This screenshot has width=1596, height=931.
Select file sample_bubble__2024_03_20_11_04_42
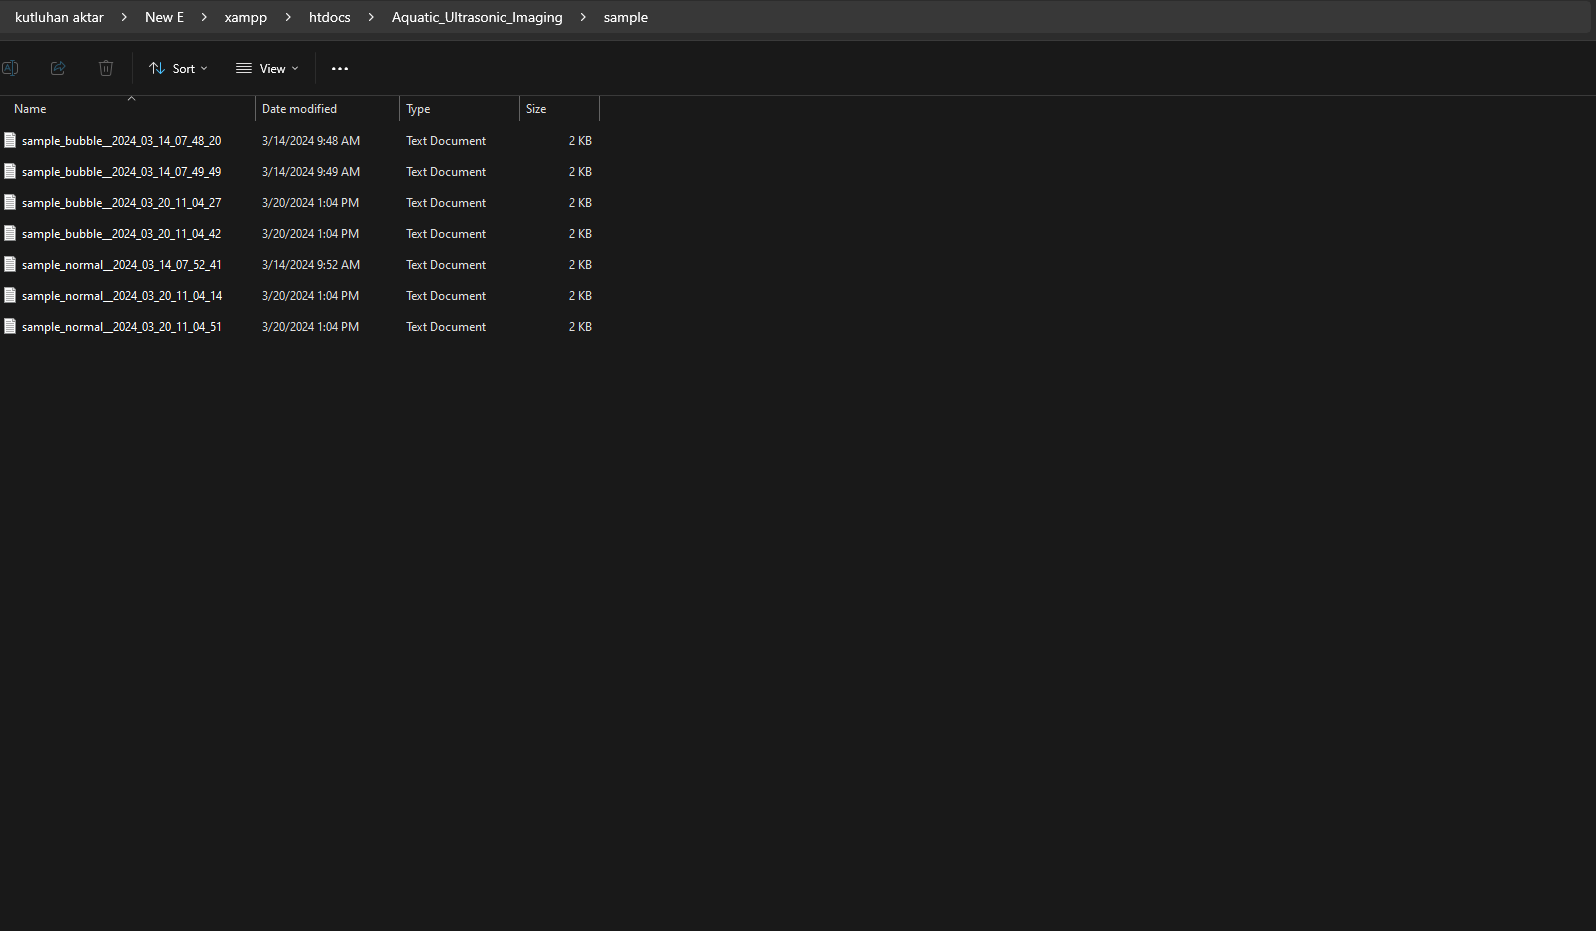pyautogui.click(x=121, y=234)
